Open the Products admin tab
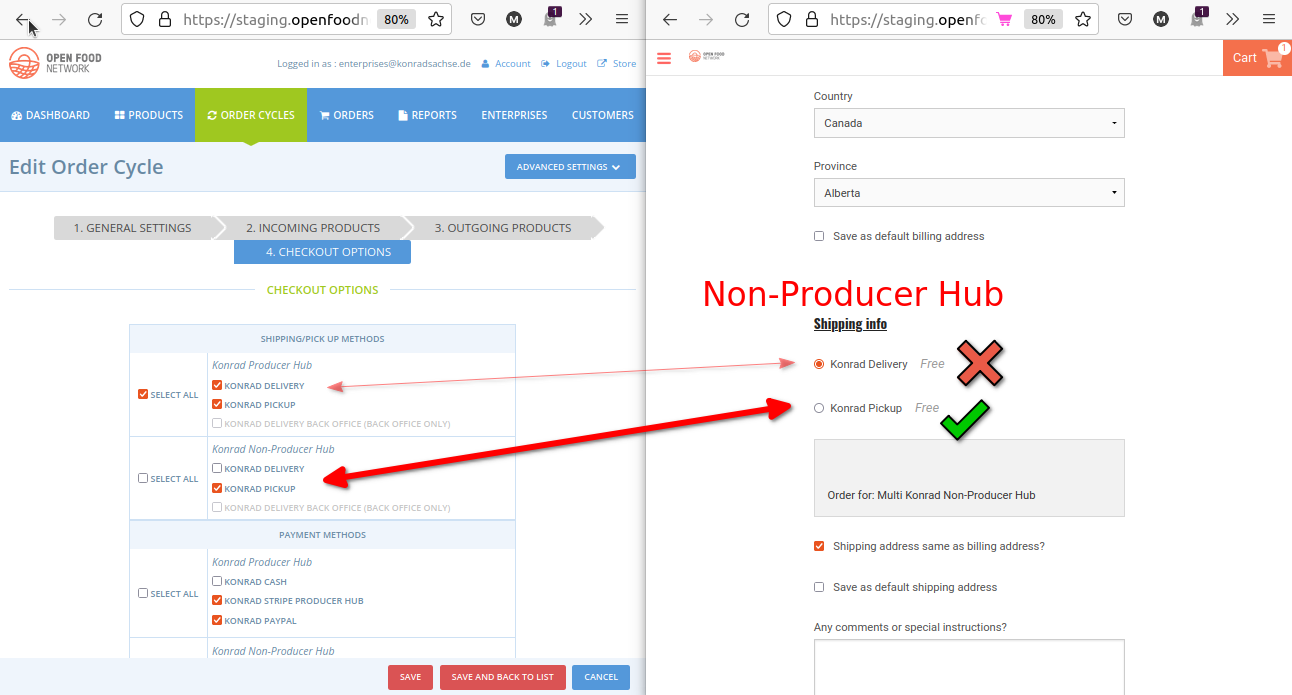This screenshot has height=695, width=1292. (148, 115)
